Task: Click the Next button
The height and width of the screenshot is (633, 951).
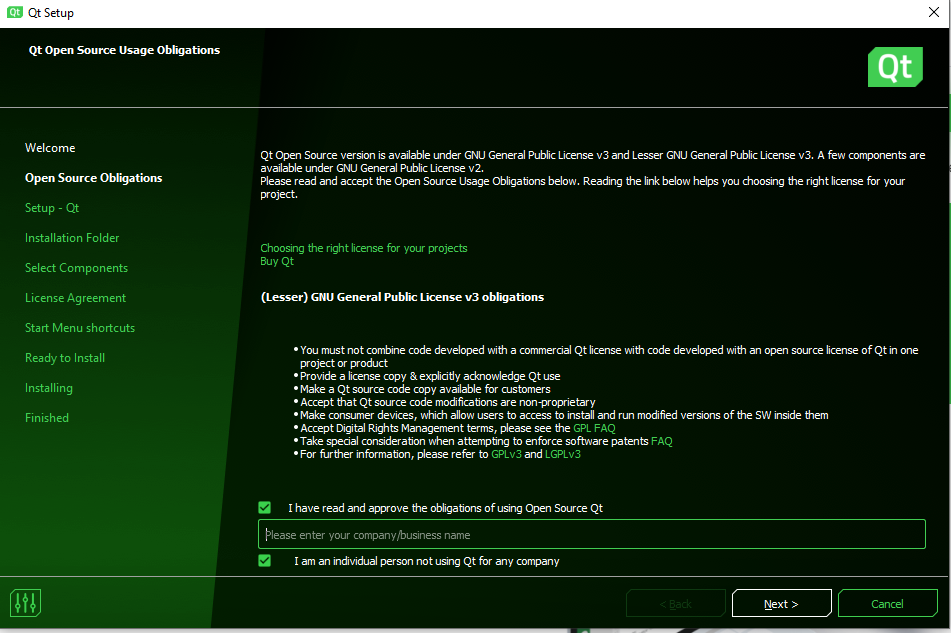Action: click(781, 603)
